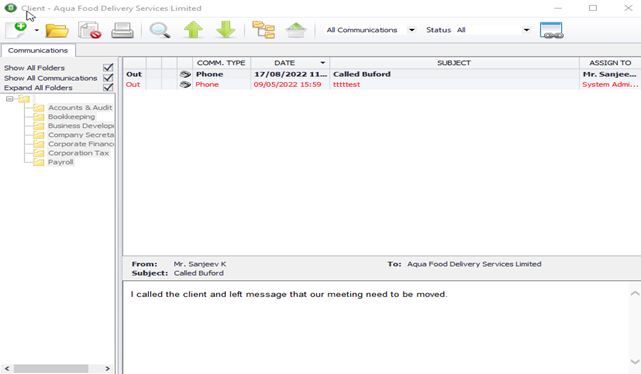The width and height of the screenshot is (641, 374).
Task: Open the dropdown arrow beside new communication
Action: click(x=37, y=30)
